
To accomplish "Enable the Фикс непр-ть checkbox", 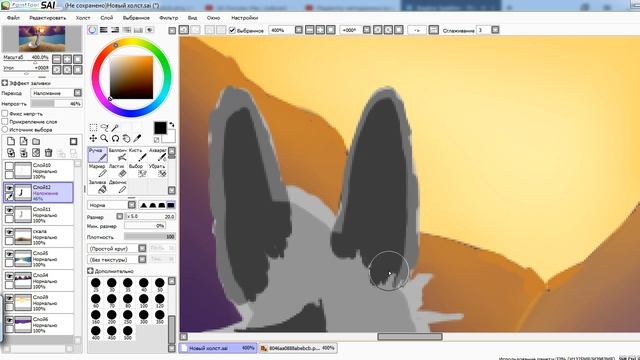I will (x=5, y=113).
